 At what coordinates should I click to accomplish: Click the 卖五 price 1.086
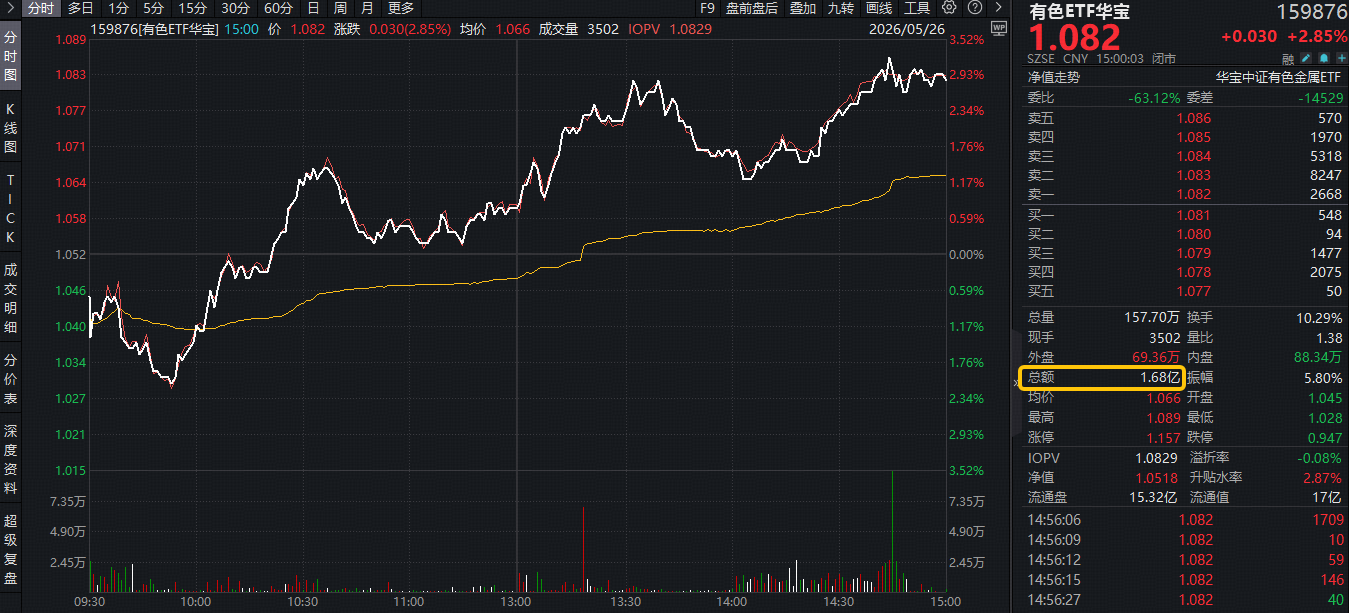(1193, 118)
